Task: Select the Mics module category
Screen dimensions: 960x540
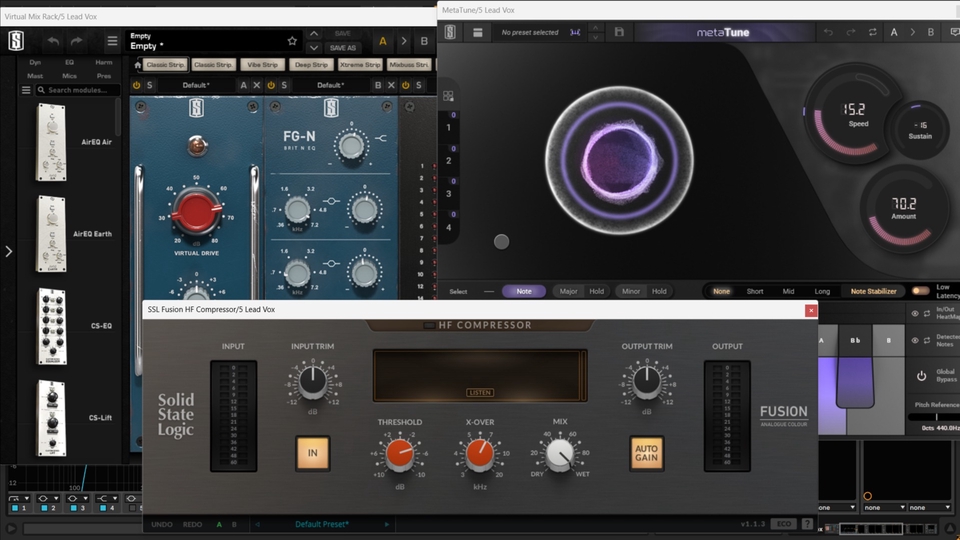Action: tap(69, 76)
